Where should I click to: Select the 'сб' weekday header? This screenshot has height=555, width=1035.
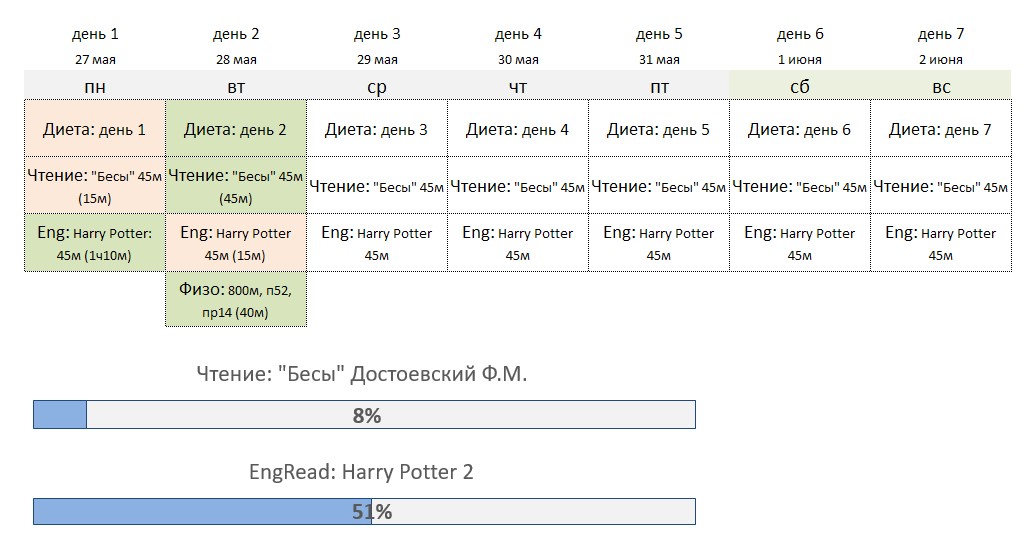(800, 86)
